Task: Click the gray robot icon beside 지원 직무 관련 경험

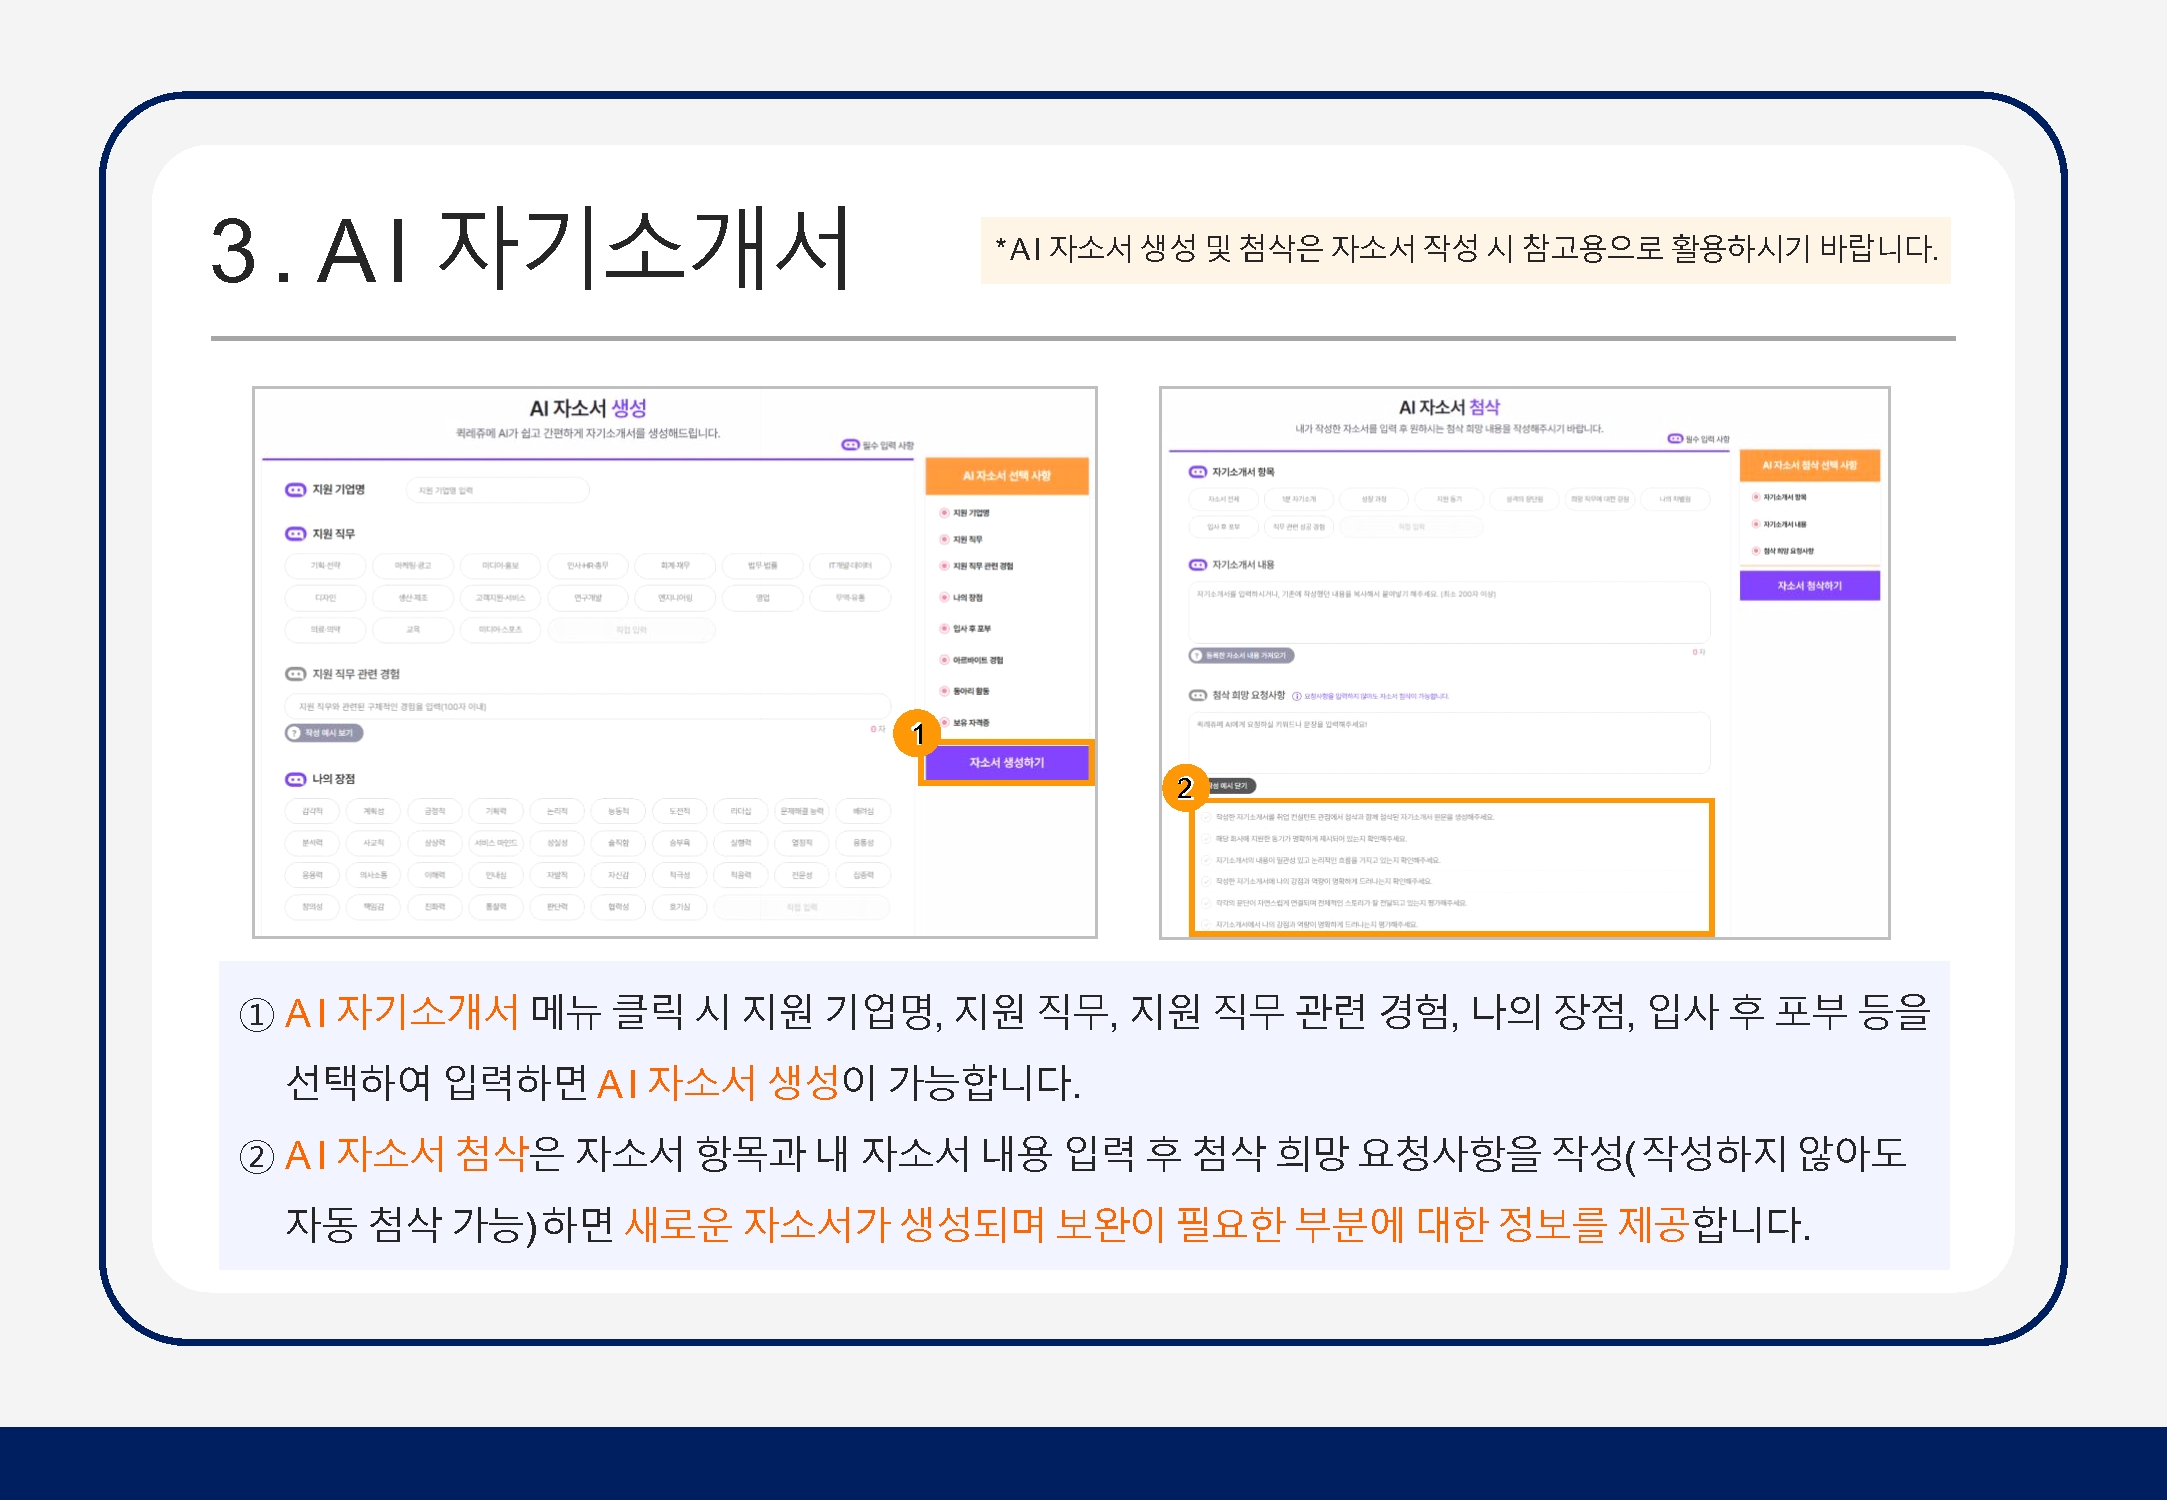Action: pos(295,674)
